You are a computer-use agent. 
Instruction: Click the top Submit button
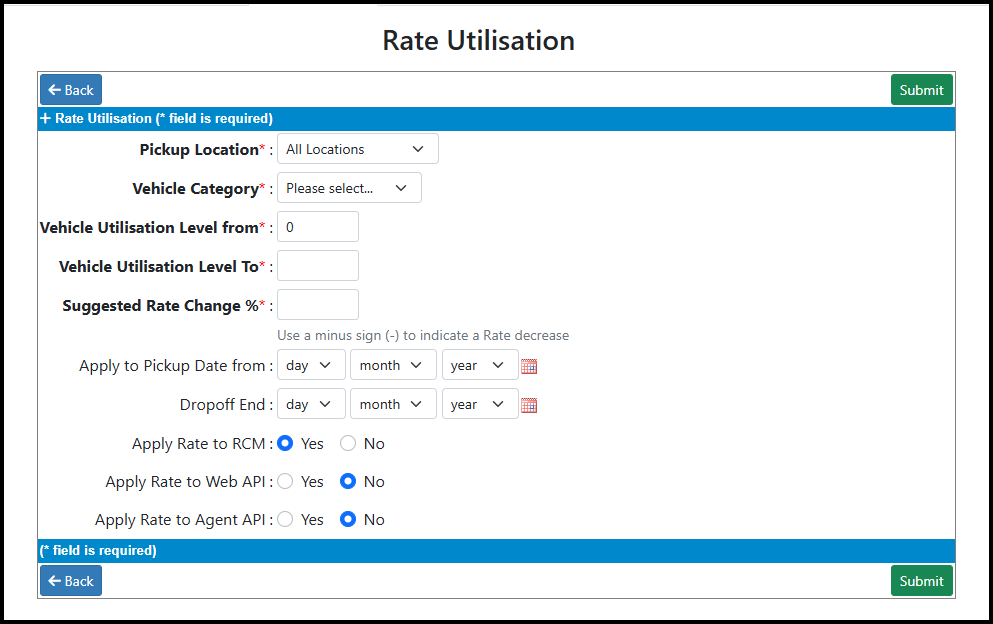coord(921,90)
